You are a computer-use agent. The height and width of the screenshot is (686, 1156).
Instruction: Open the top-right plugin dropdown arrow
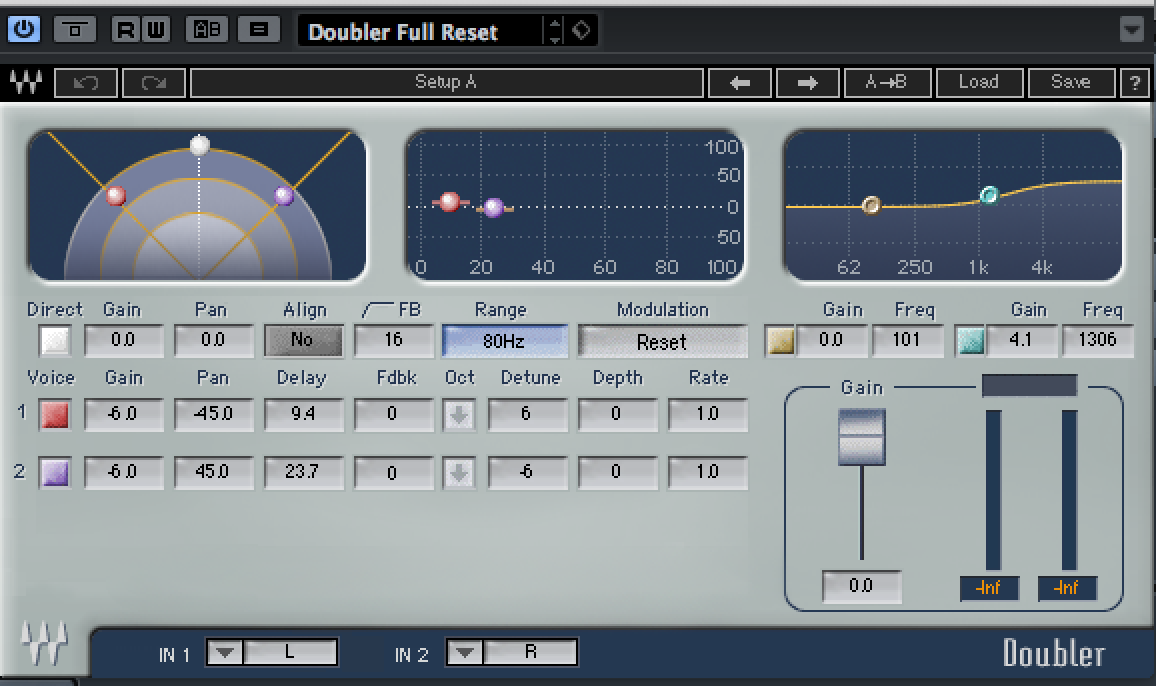pyautogui.click(x=1132, y=30)
